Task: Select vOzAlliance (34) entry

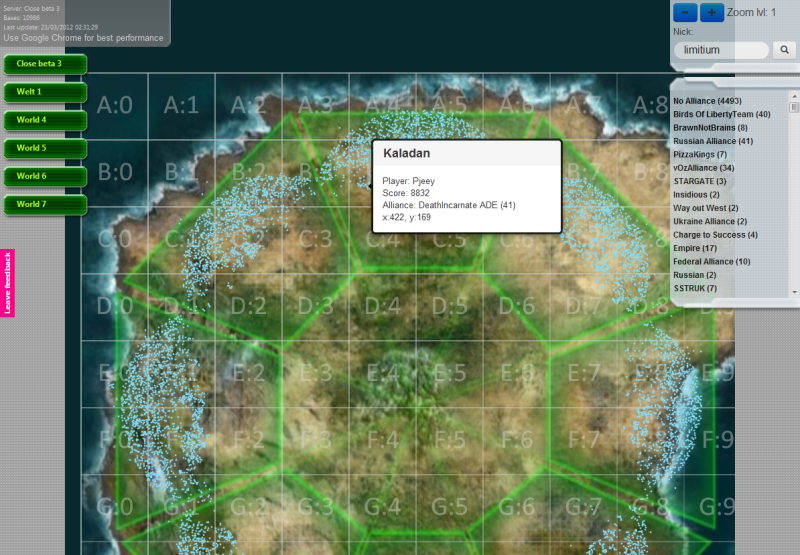Action: 704,168
